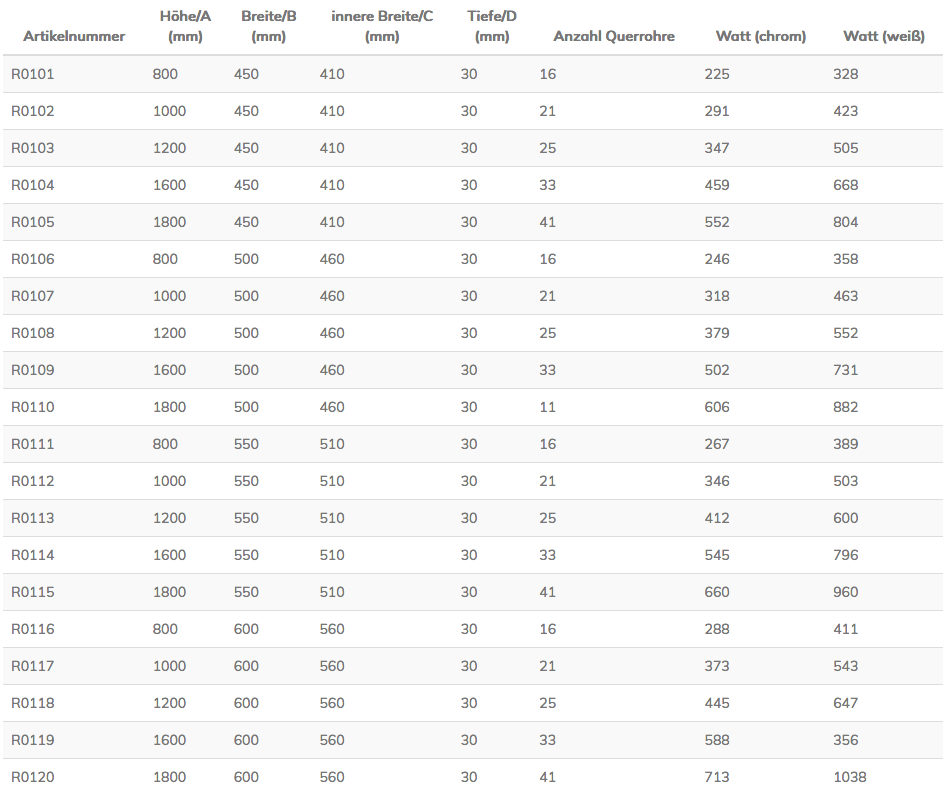Viewport: 946px width, 796px height.
Task: Click the 960 weiß watt value
Action: click(845, 592)
